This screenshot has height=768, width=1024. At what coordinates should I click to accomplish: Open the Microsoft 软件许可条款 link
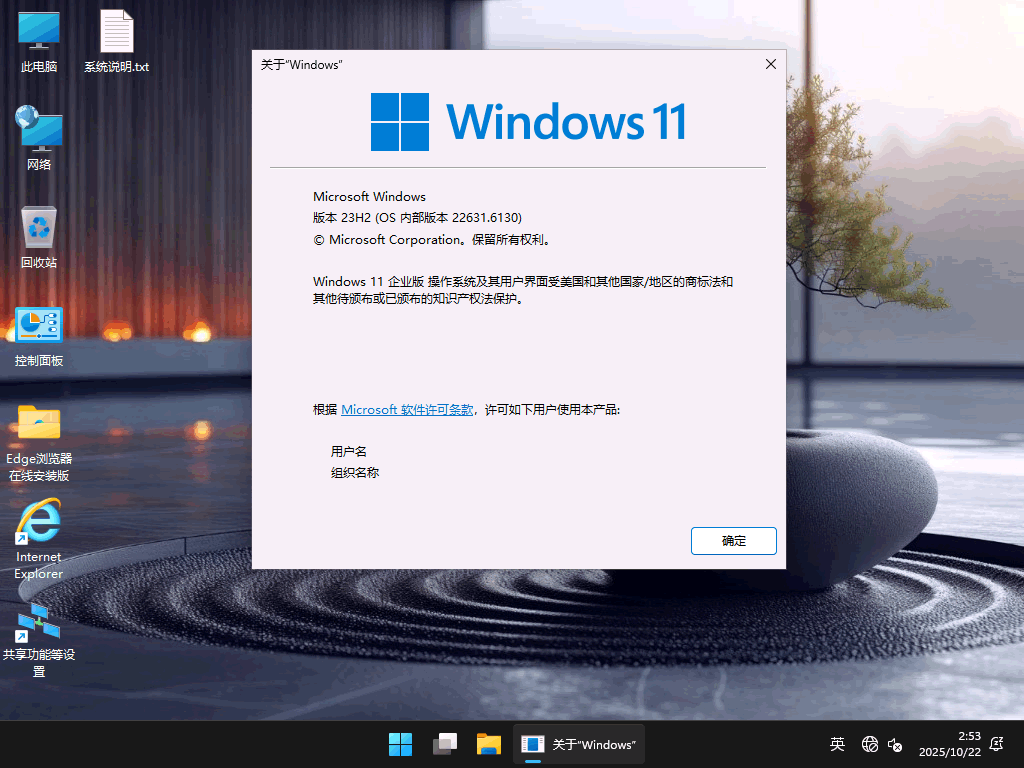click(x=407, y=409)
